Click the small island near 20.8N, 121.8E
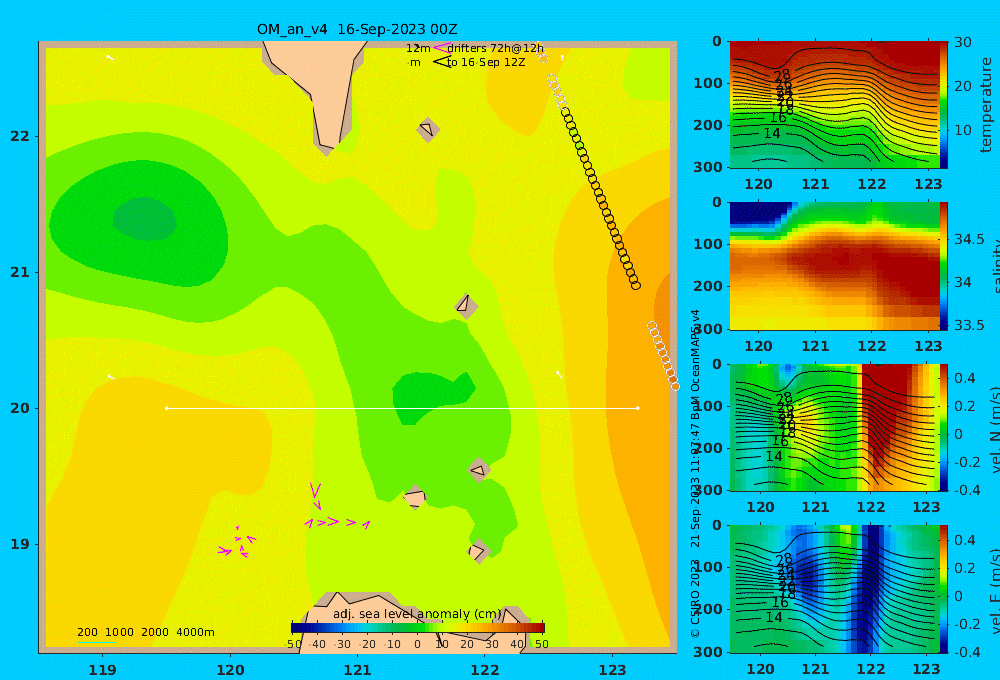This screenshot has height=680, width=1000. point(466,306)
